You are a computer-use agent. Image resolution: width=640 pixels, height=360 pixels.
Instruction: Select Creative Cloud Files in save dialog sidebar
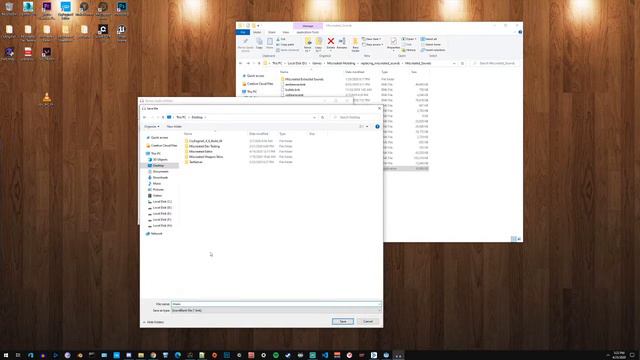[x=162, y=145]
